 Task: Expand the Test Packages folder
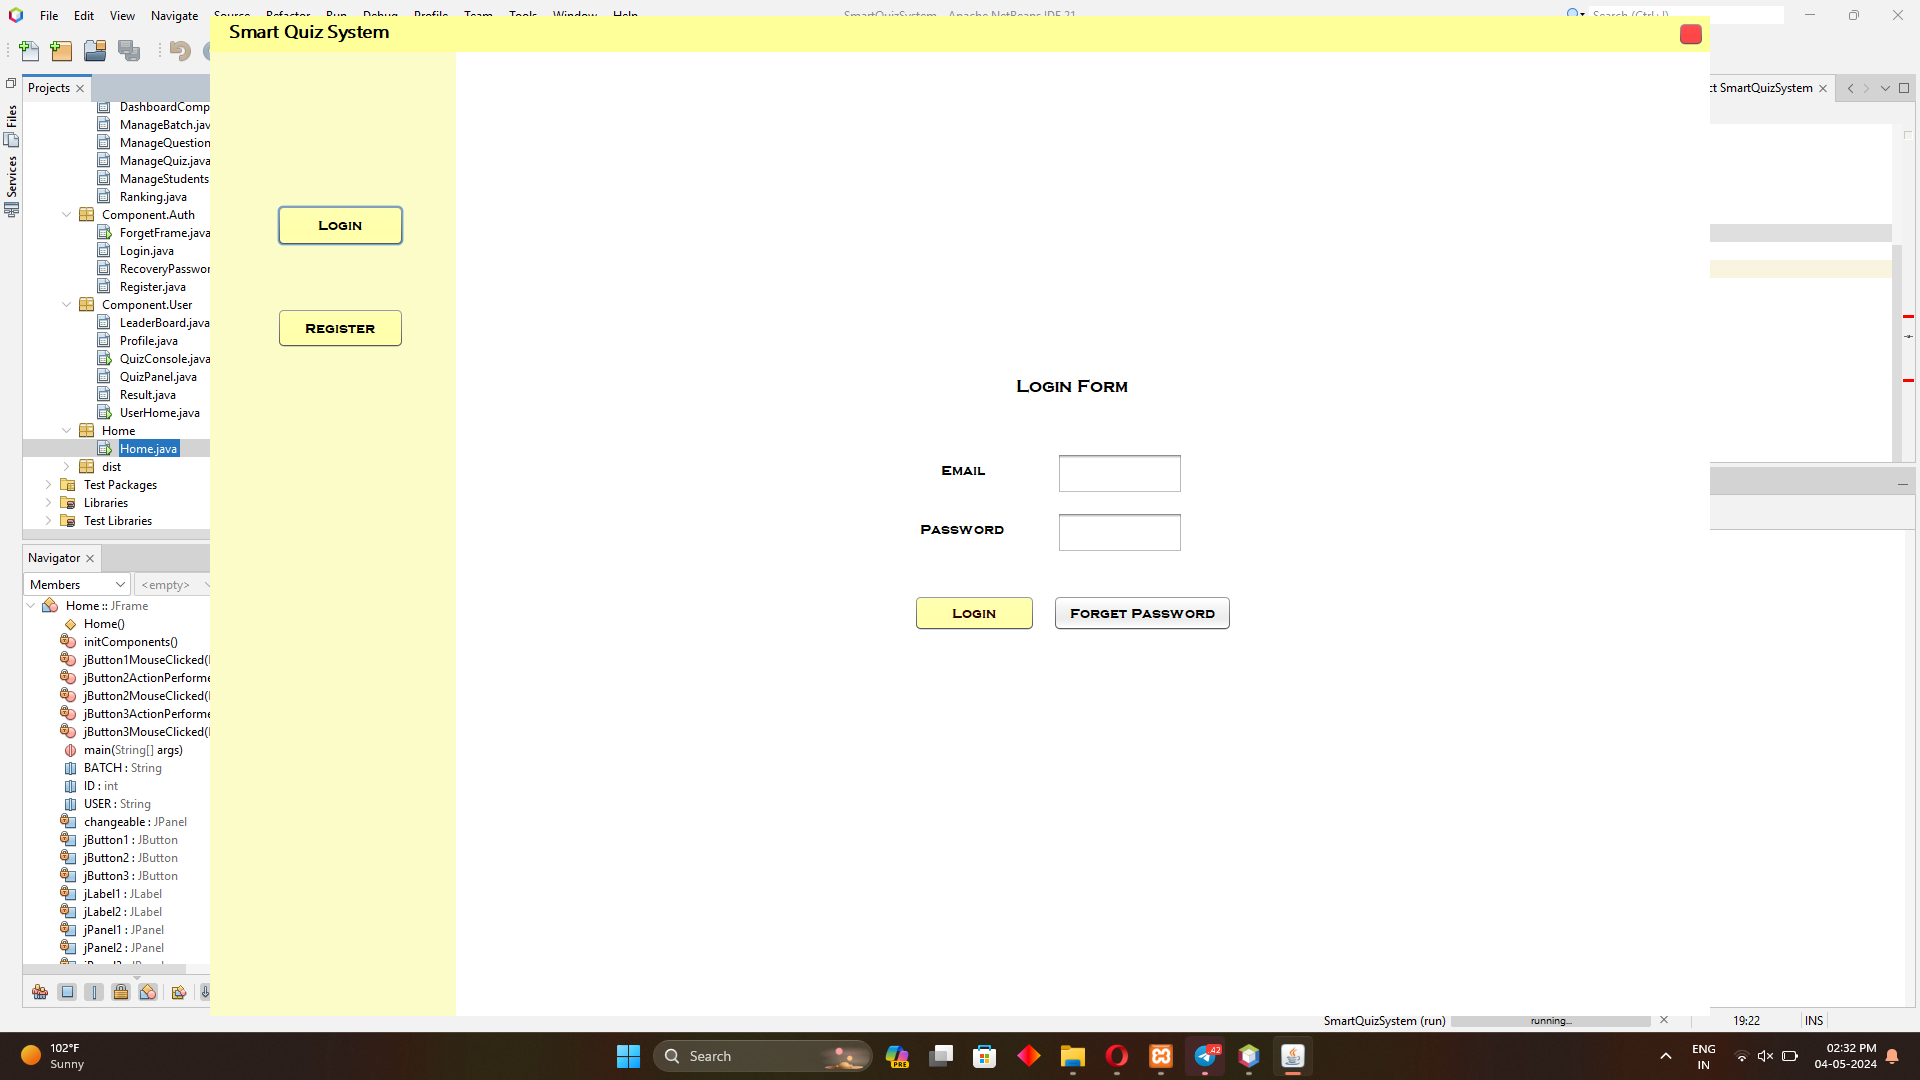(x=49, y=485)
